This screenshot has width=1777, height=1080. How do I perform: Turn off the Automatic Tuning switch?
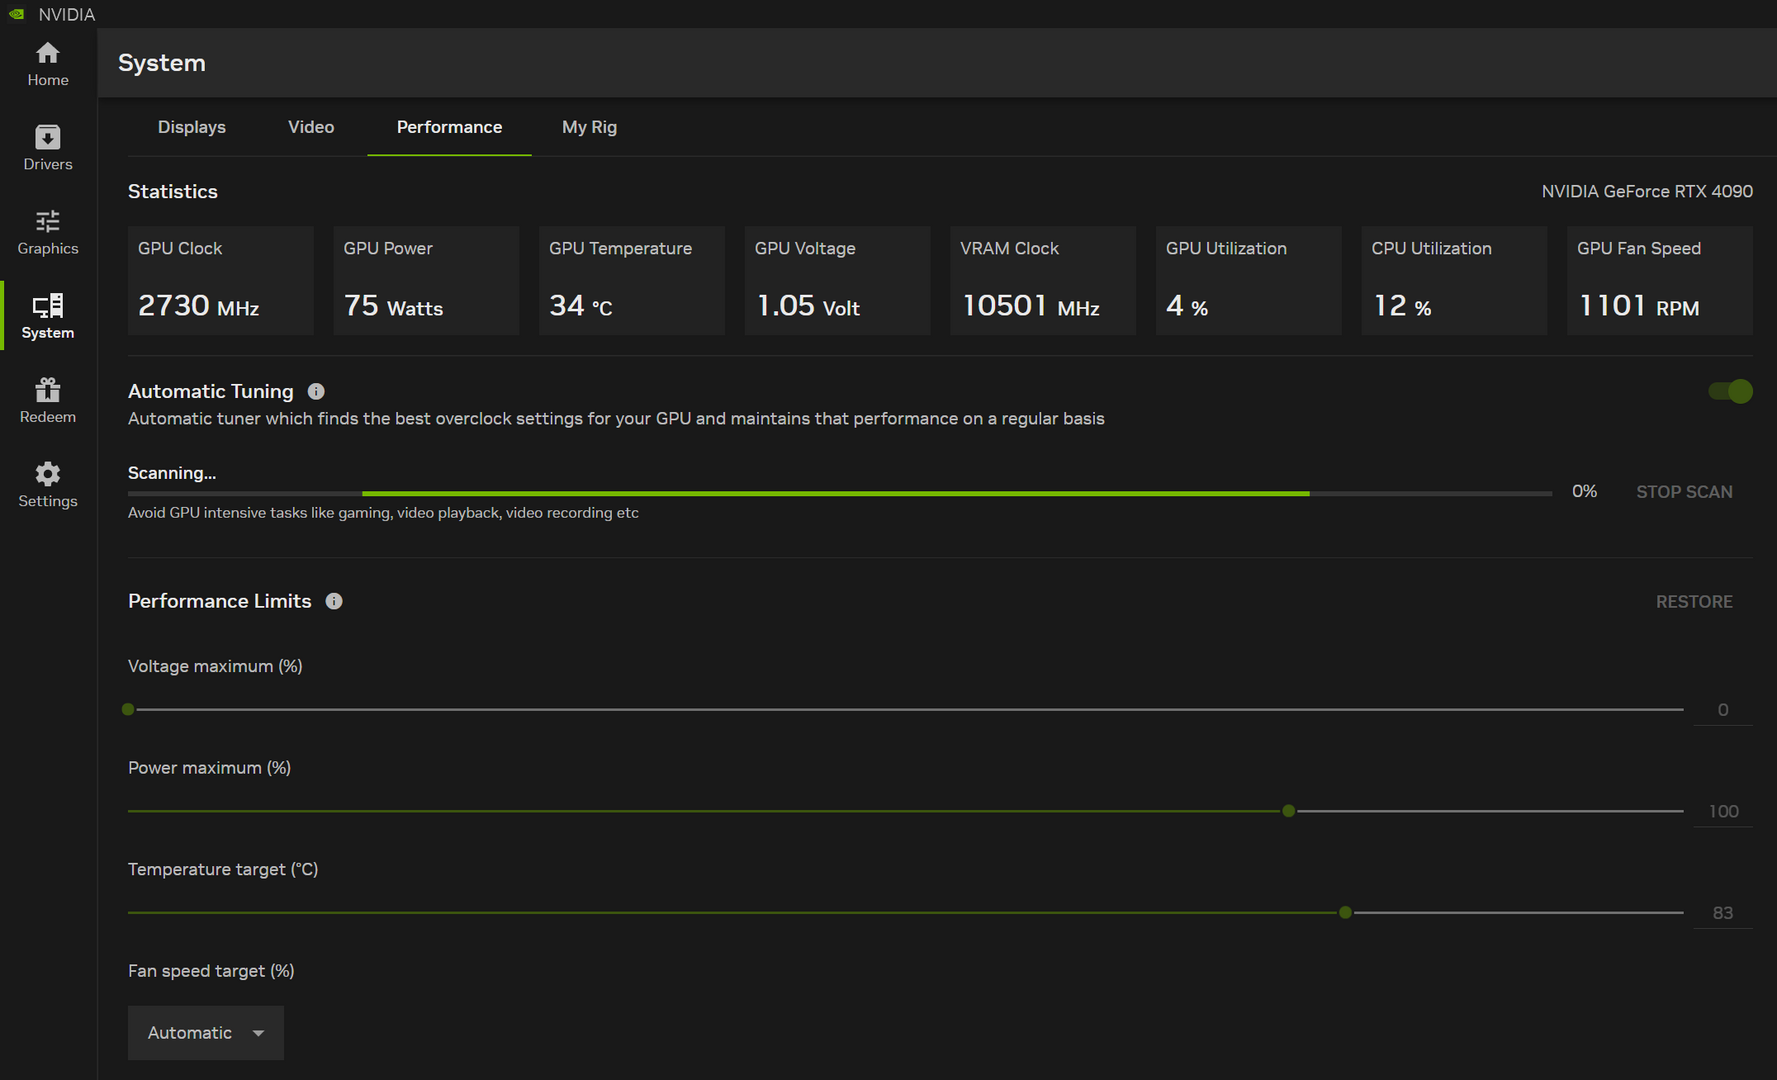[1731, 391]
